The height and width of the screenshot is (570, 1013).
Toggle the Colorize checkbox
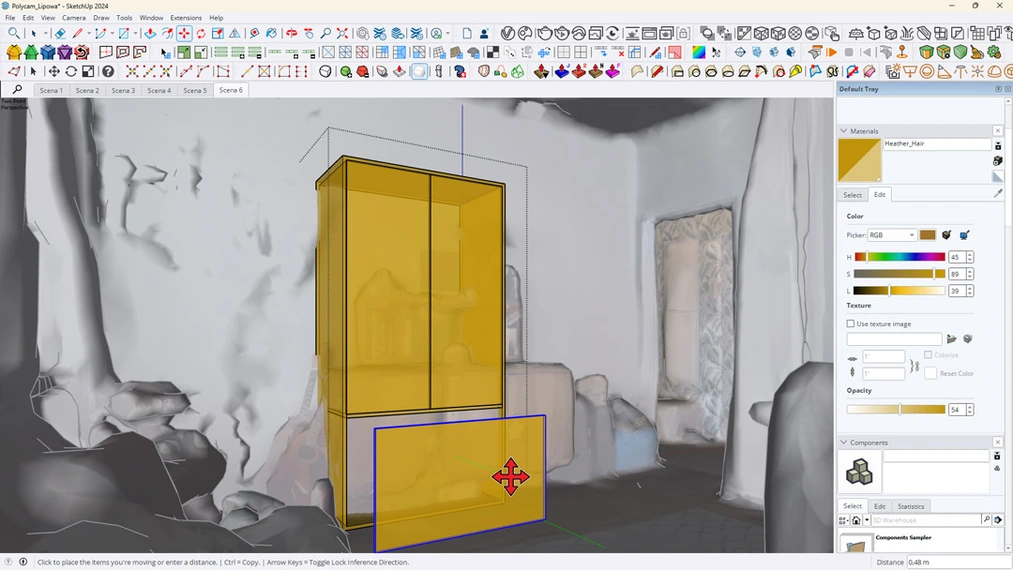928,355
